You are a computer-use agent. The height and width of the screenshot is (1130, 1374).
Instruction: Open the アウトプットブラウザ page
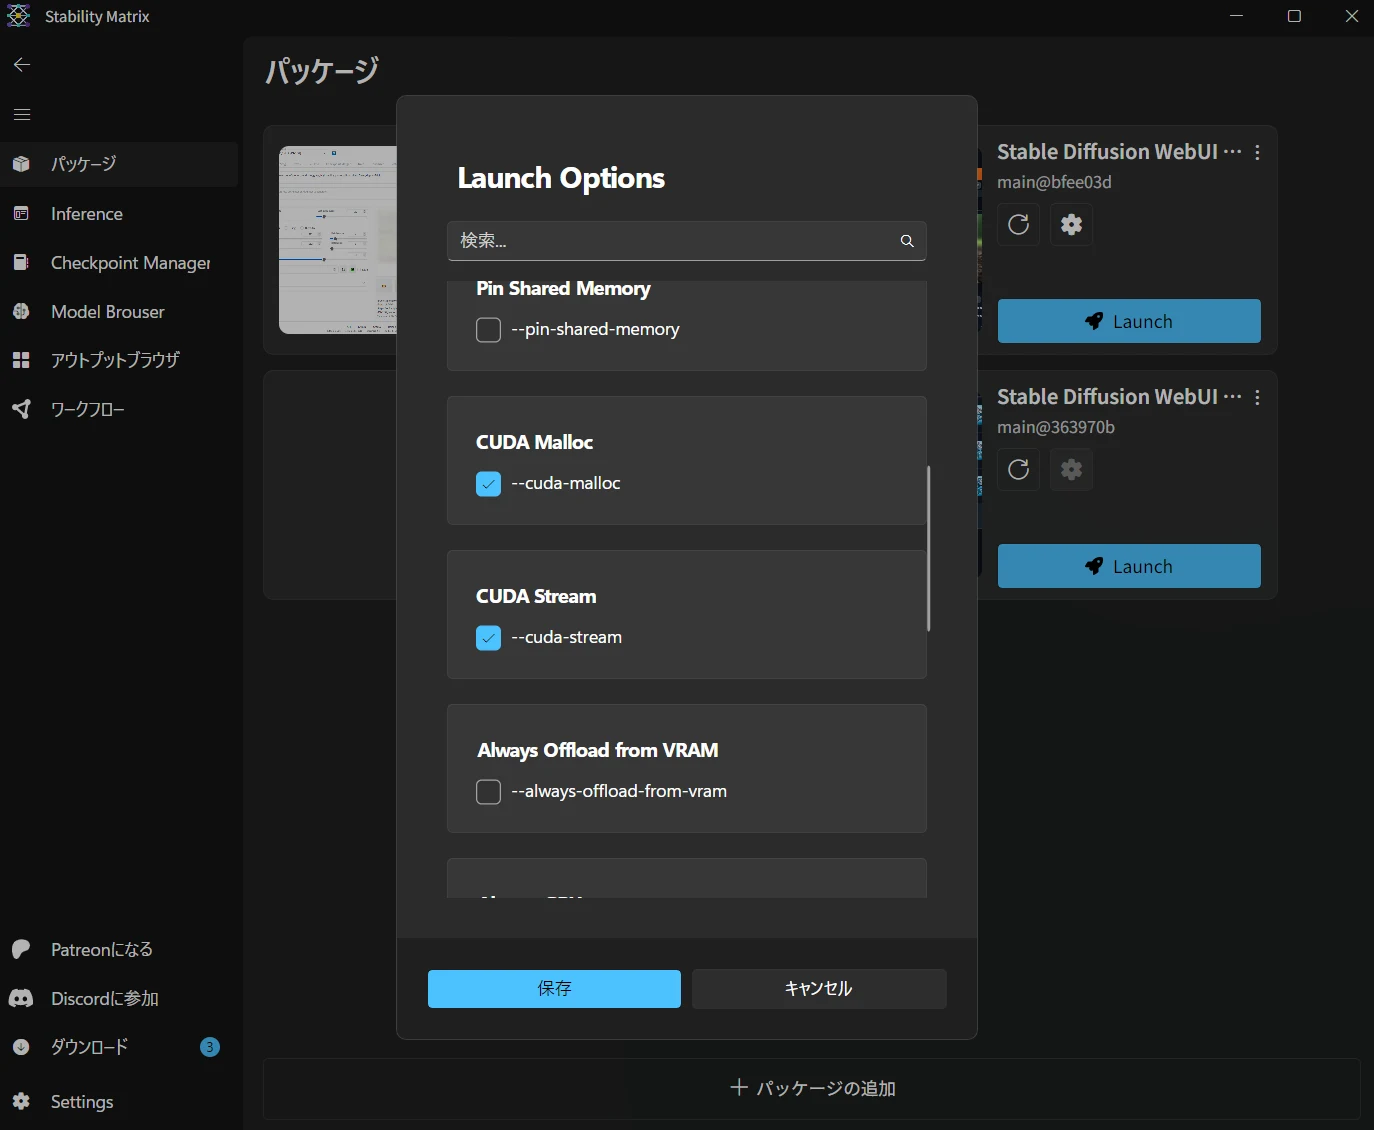pos(119,360)
